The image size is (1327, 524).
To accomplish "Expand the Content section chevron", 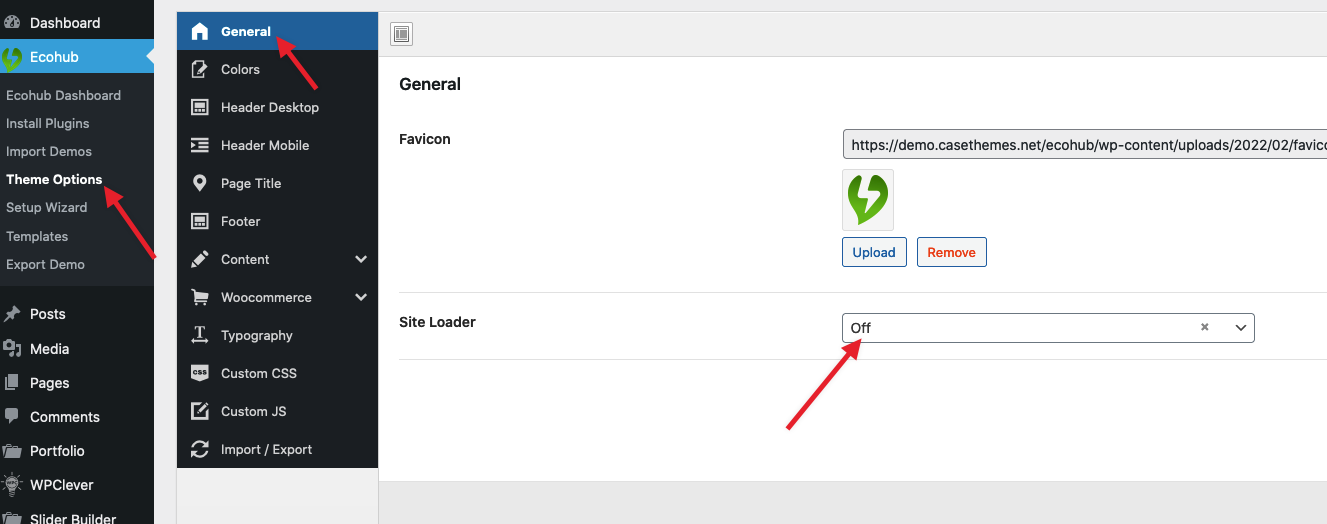I will coord(361,259).
